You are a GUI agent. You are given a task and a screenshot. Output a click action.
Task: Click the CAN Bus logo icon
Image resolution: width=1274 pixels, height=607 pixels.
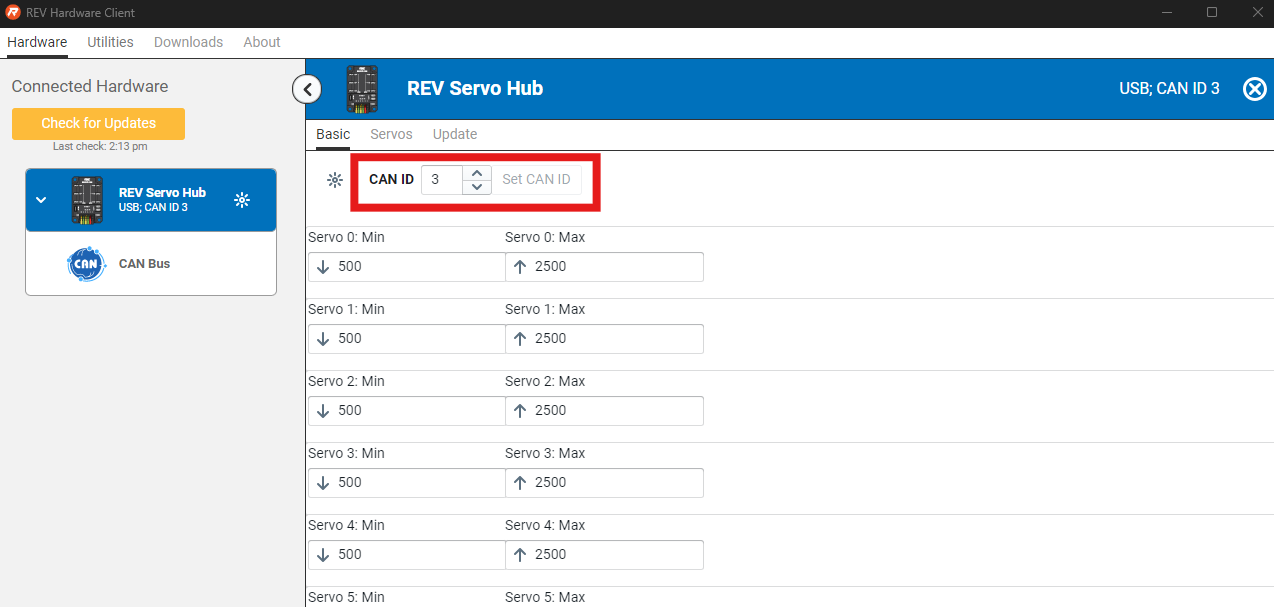pyautogui.click(x=86, y=264)
